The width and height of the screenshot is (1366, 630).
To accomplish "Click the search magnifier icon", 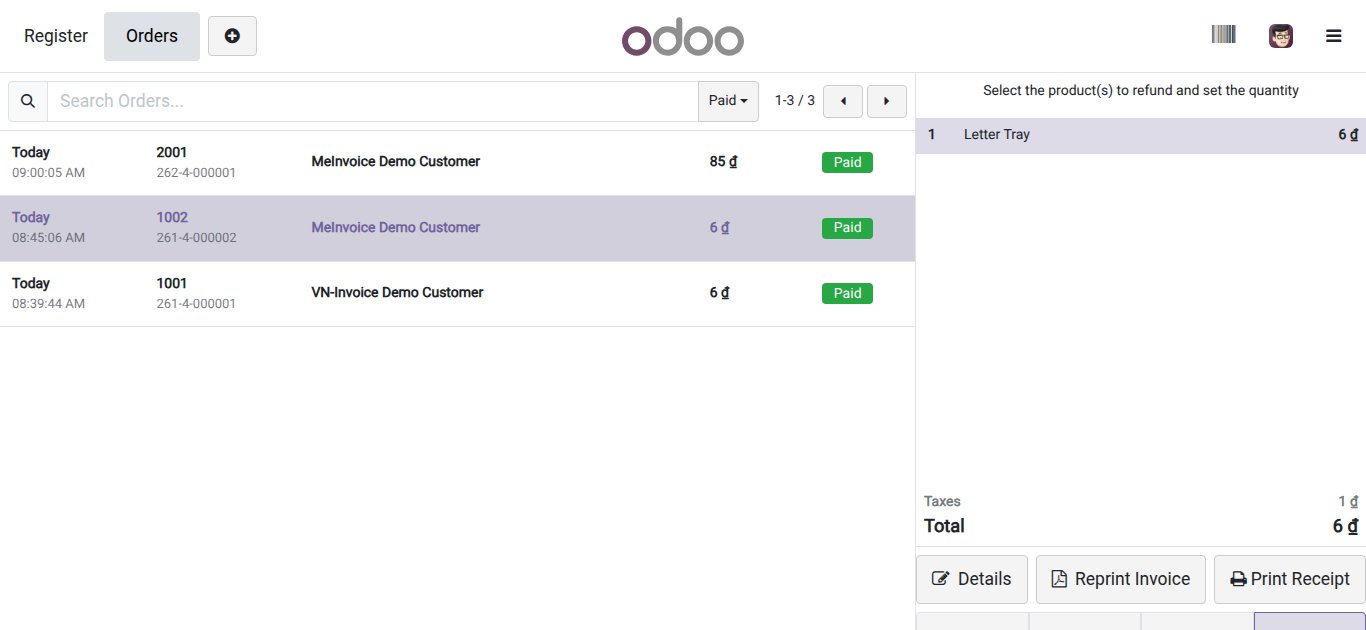I will pyautogui.click(x=28, y=101).
